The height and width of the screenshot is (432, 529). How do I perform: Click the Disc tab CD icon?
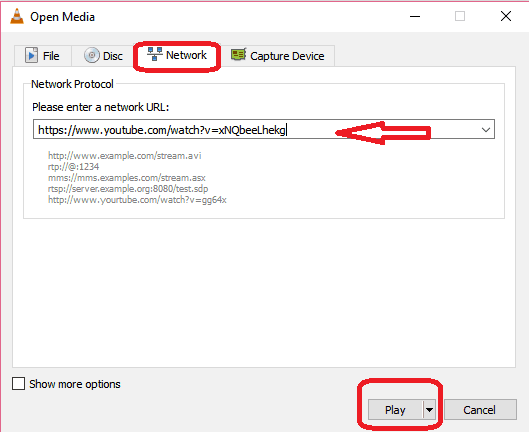91,55
